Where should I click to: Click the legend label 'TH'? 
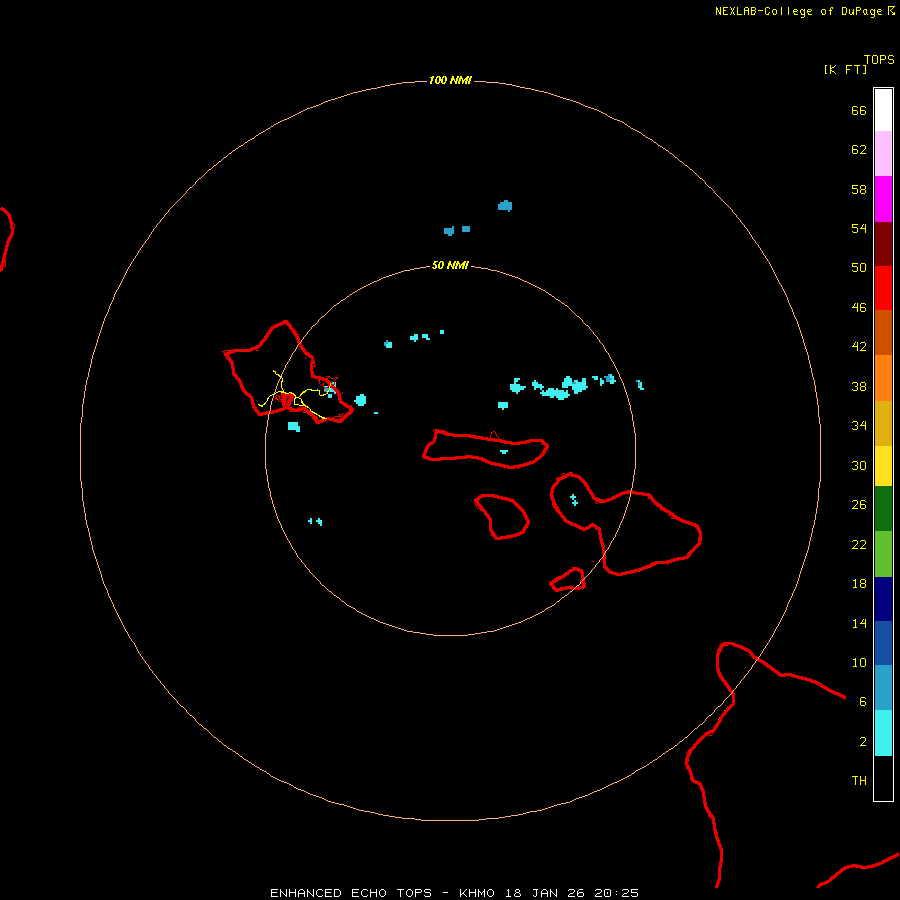pyautogui.click(x=859, y=781)
